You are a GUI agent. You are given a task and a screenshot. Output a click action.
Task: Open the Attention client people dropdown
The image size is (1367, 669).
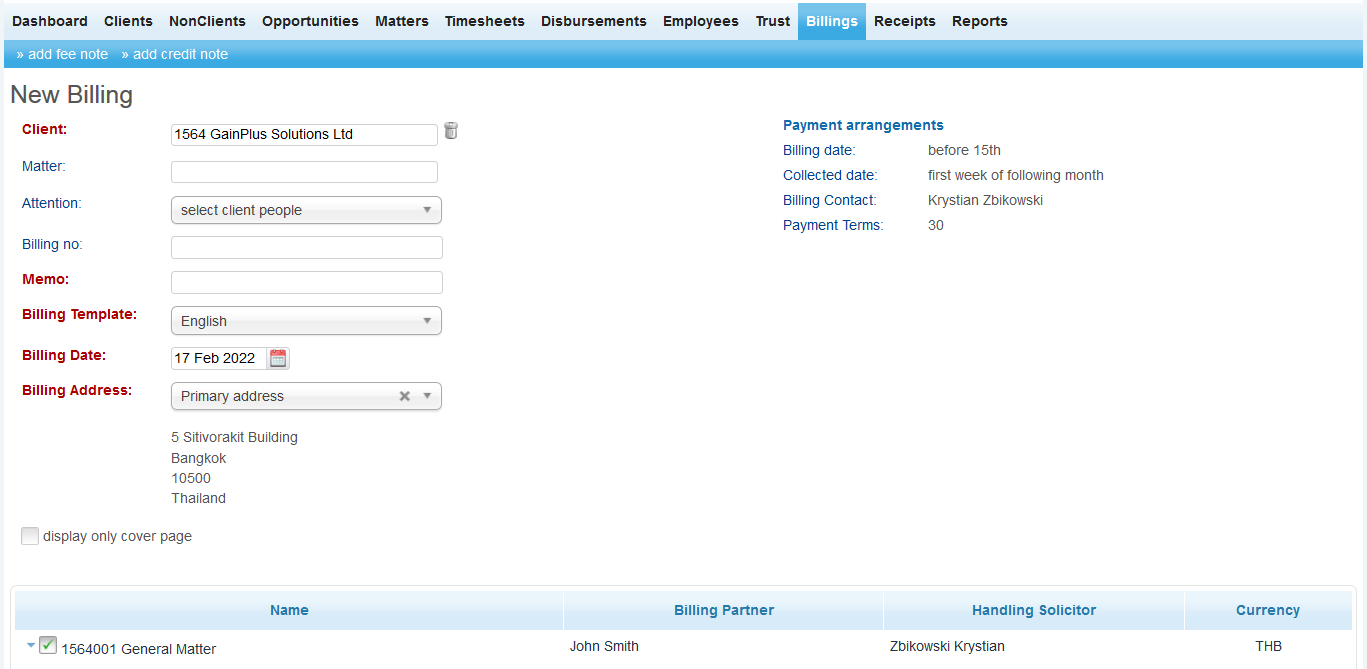pos(306,210)
